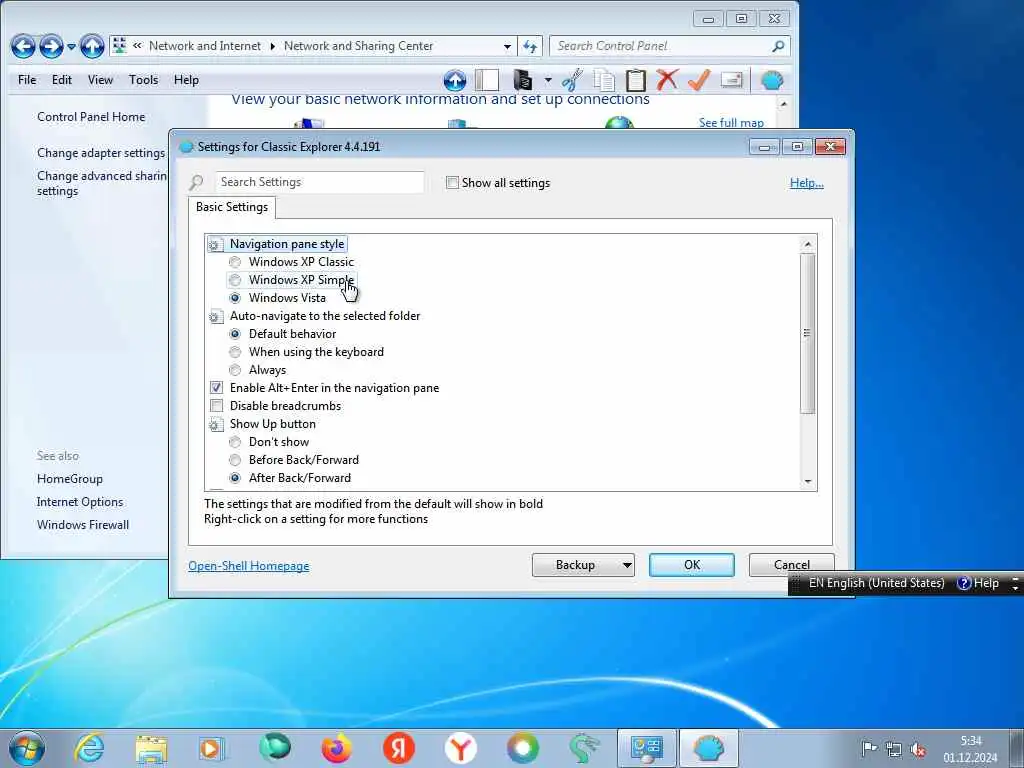This screenshot has width=1024, height=768.
Task: Launch Firefox from the taskbar
Action: pos(336,748)
